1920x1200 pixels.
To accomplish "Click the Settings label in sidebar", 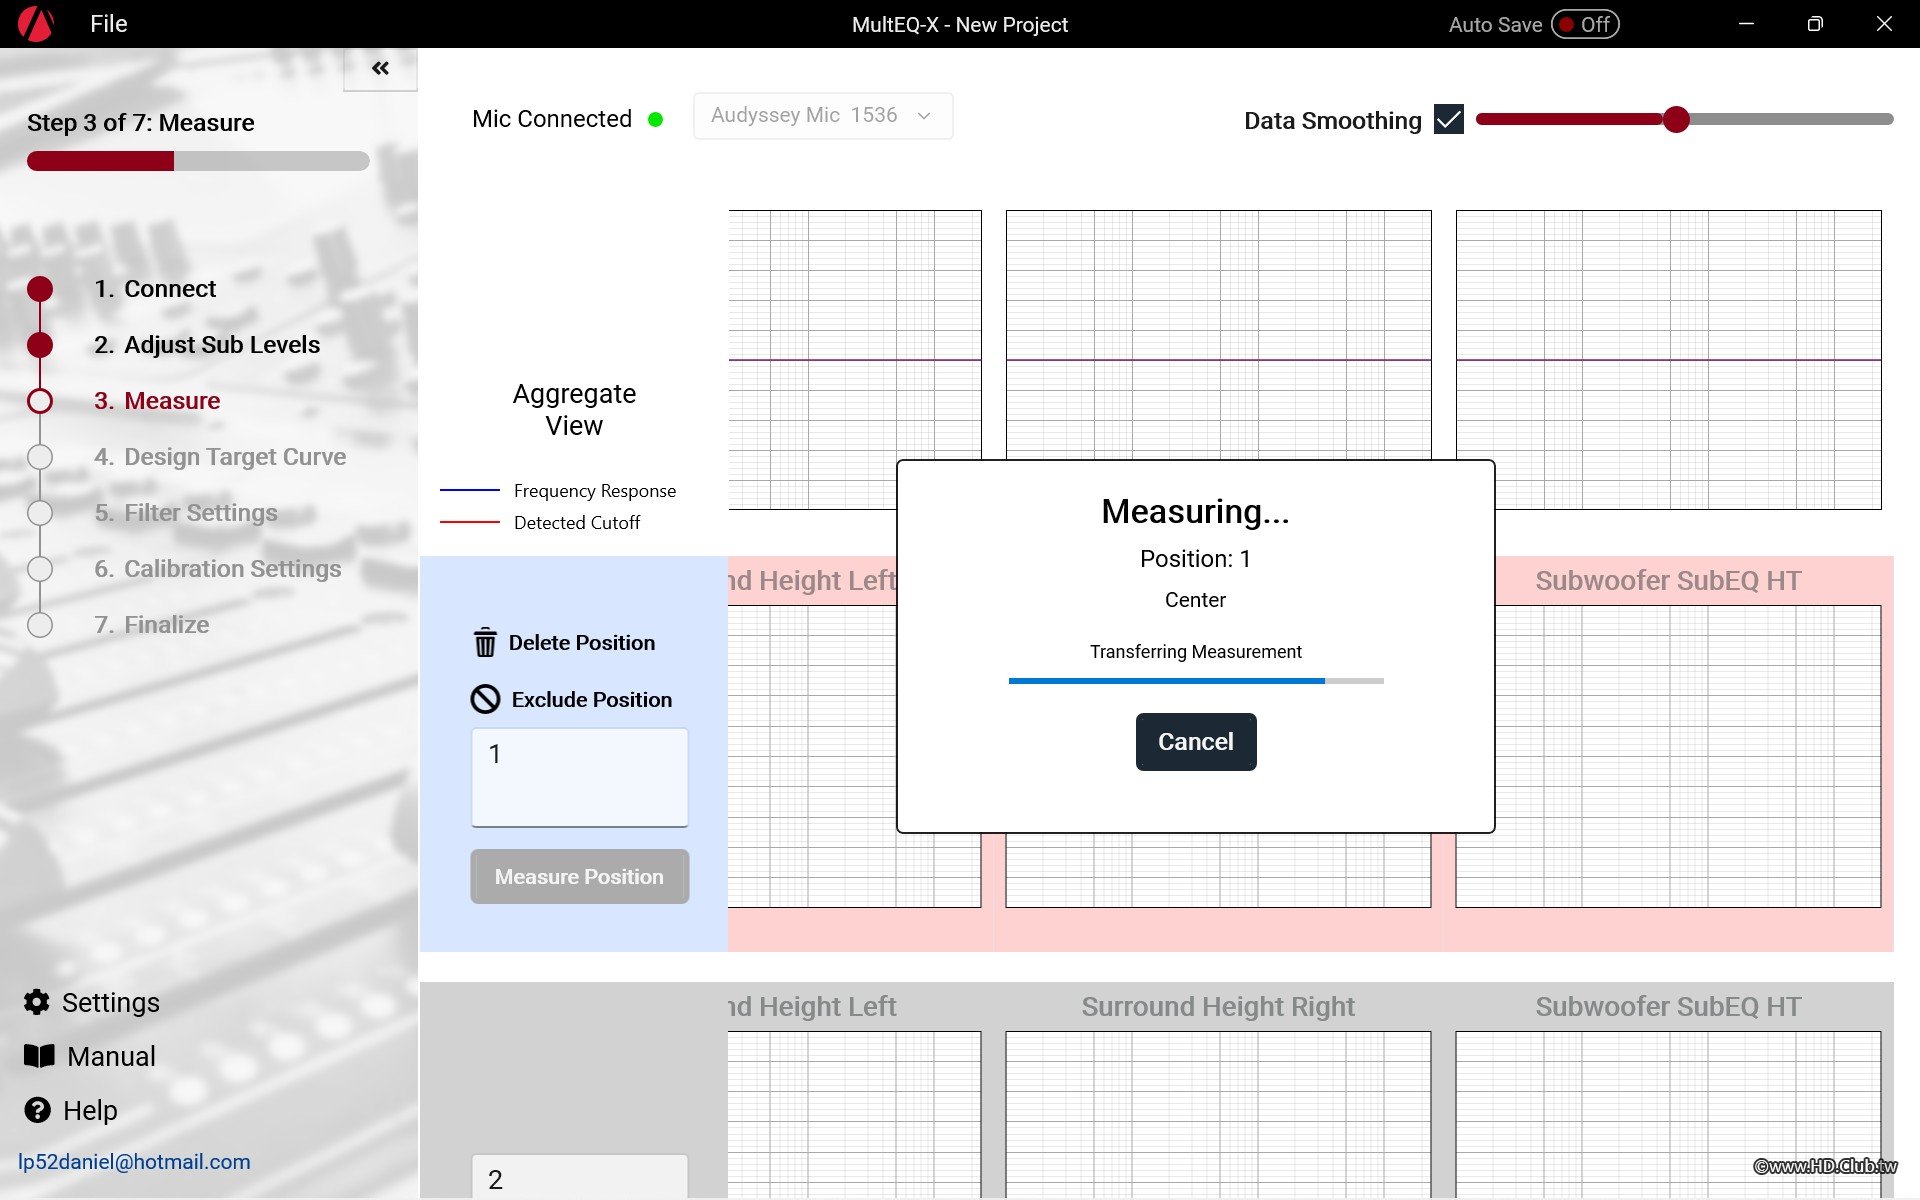I will [x=111, y=1003].
